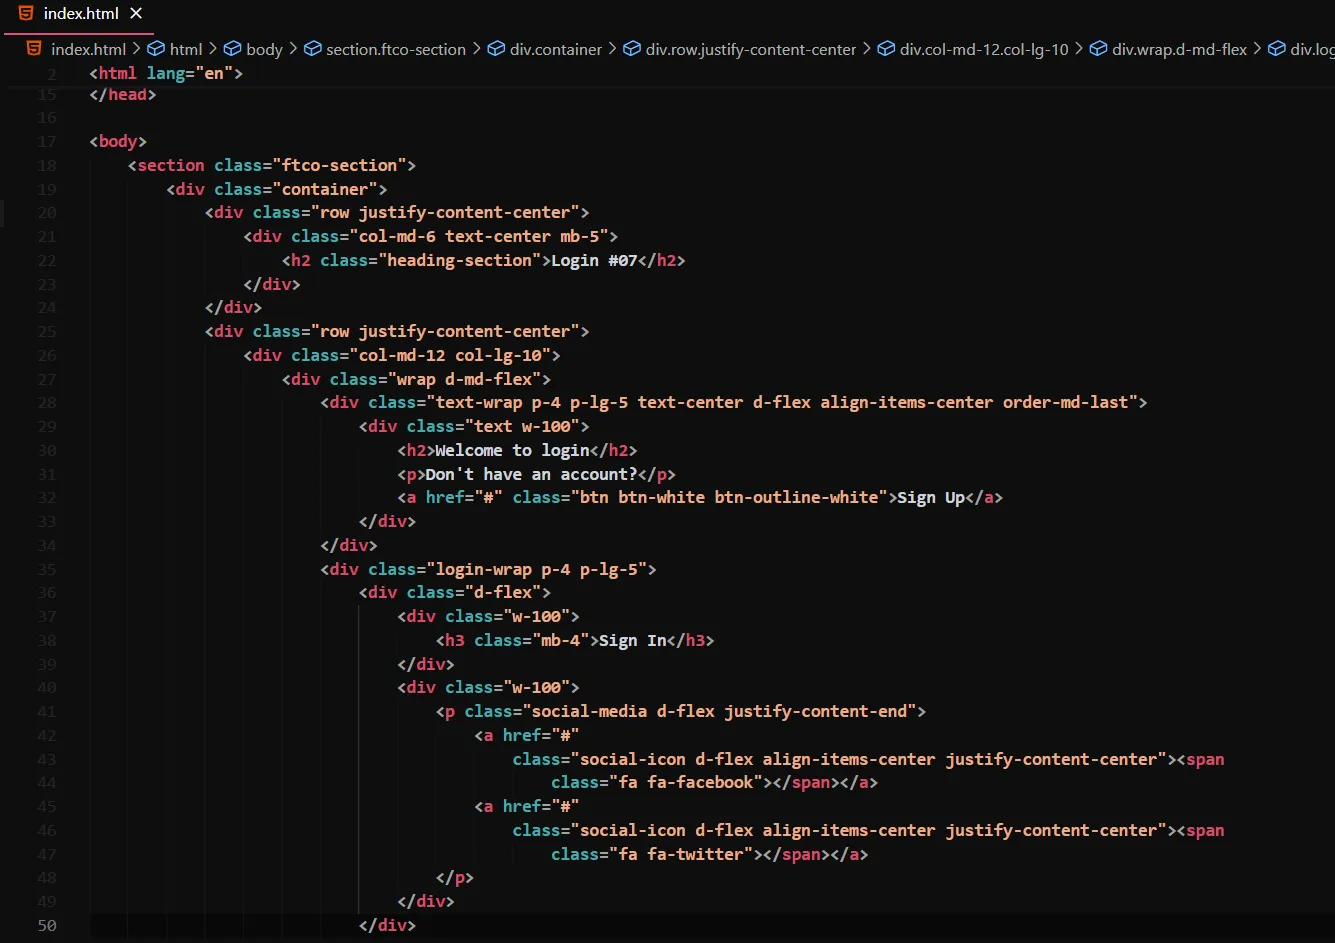Image resolution: width=1335 pixels, height=943 pixels.
Task: Click the cube icon beside the body breadcrumb
Action: pyautogui.click(x=232, y=49)
